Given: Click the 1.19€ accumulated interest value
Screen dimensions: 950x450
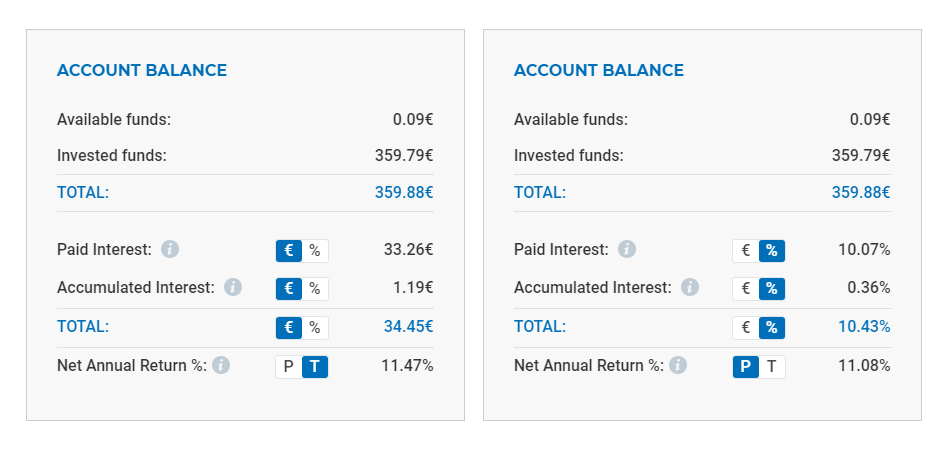Looking at the screenshot, I should (413, 288).
